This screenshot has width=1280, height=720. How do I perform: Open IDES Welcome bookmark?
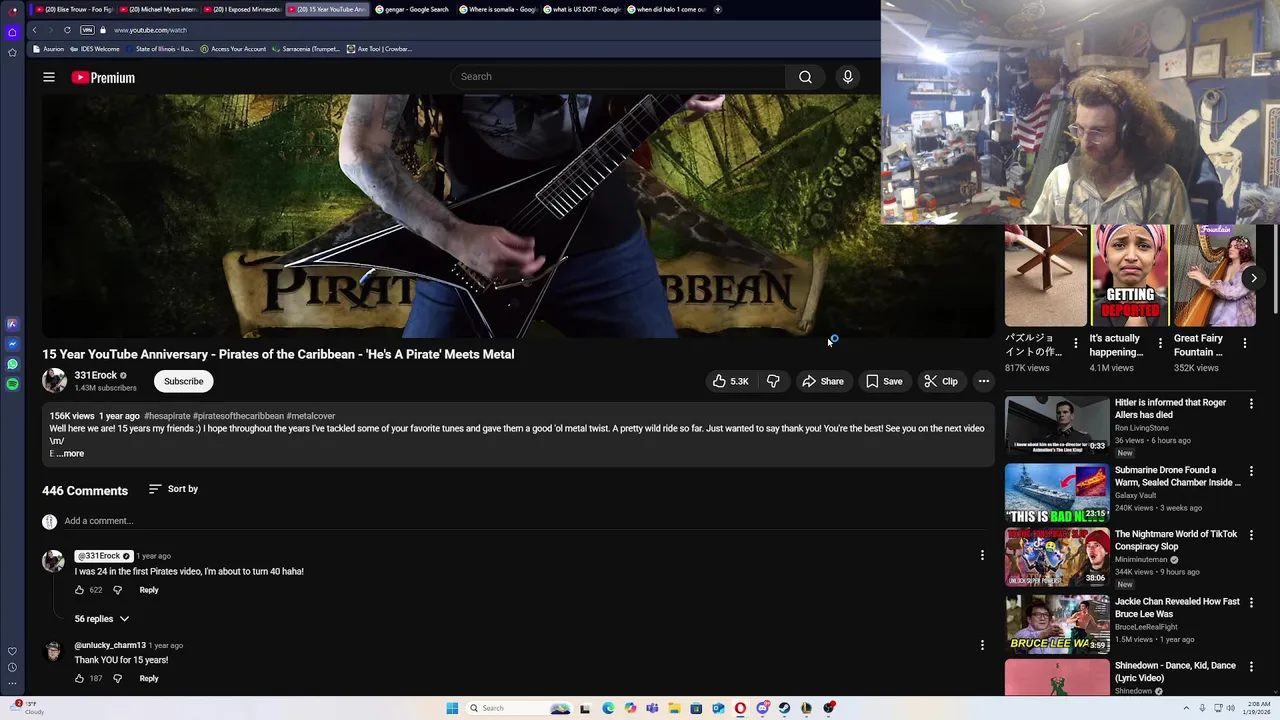click(94, 49)
